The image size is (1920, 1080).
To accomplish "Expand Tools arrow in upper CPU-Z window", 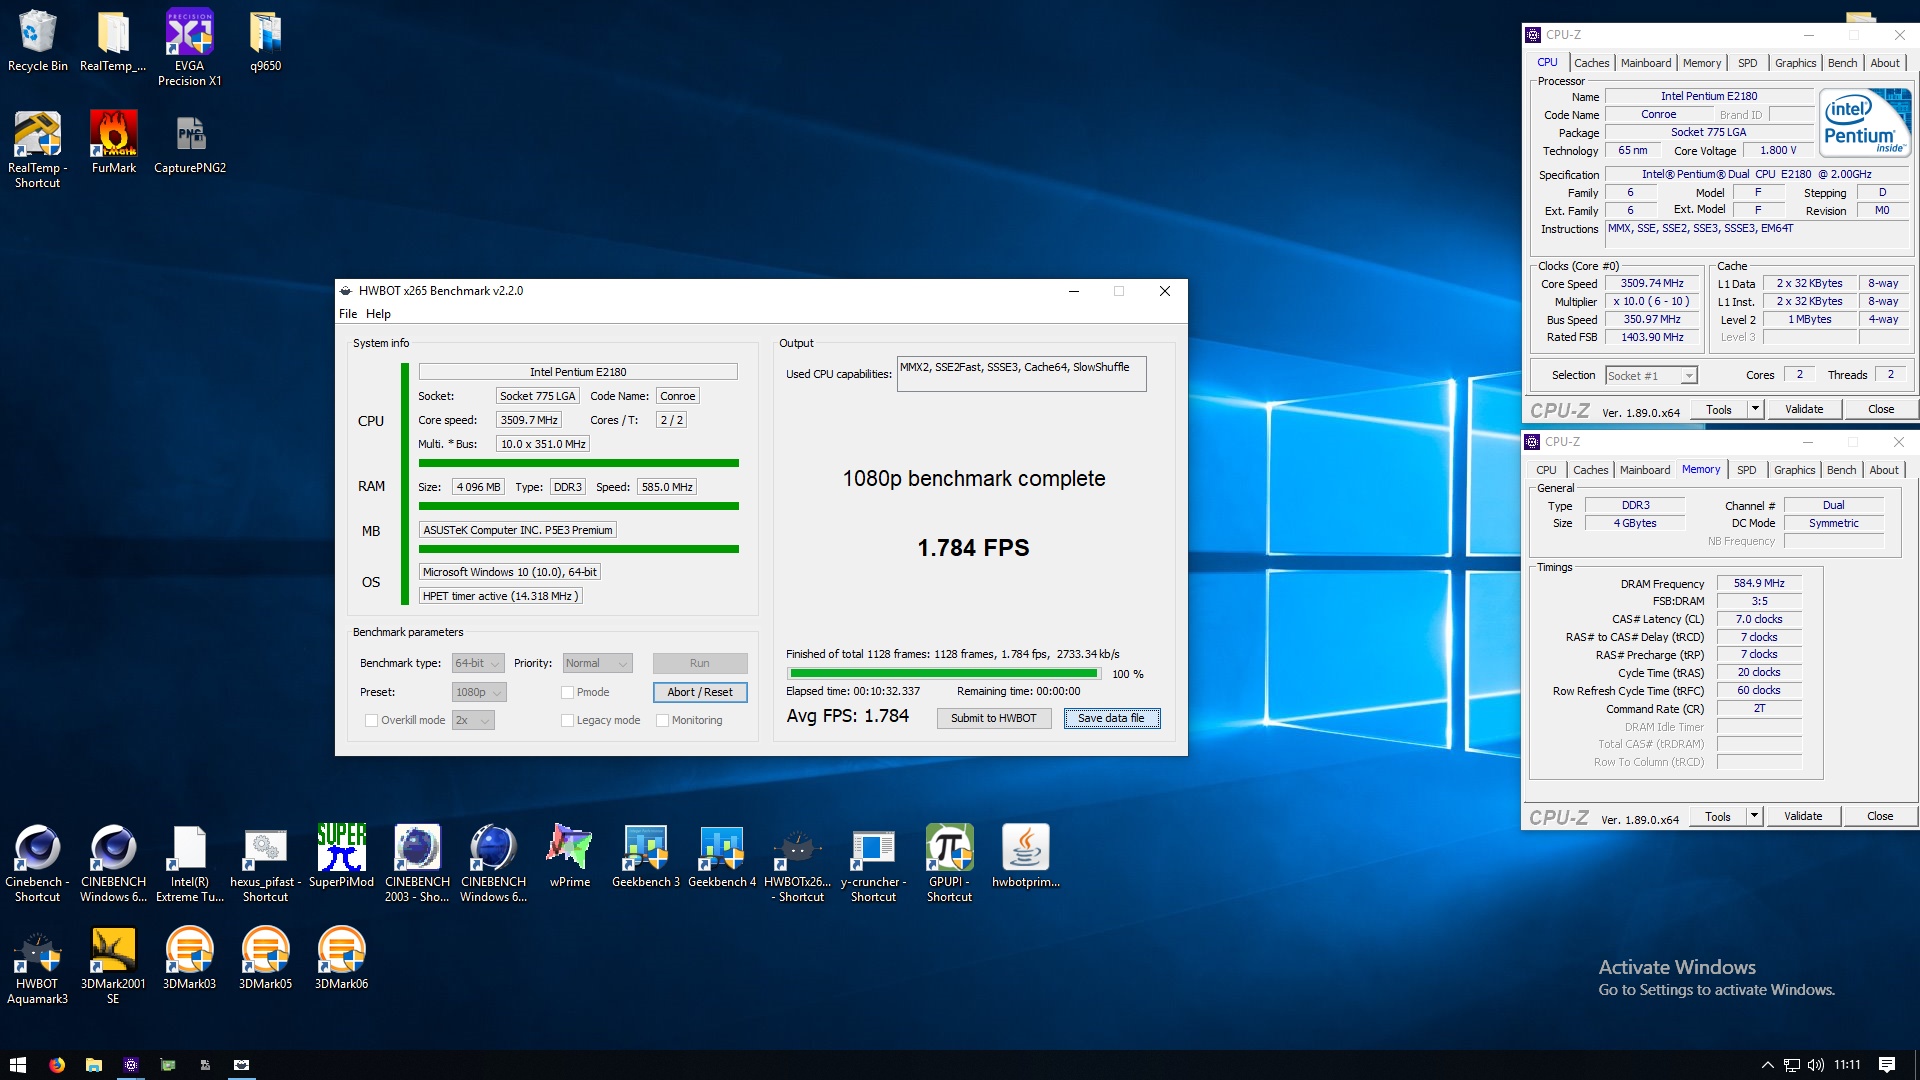I will (x=1755, y=409).
